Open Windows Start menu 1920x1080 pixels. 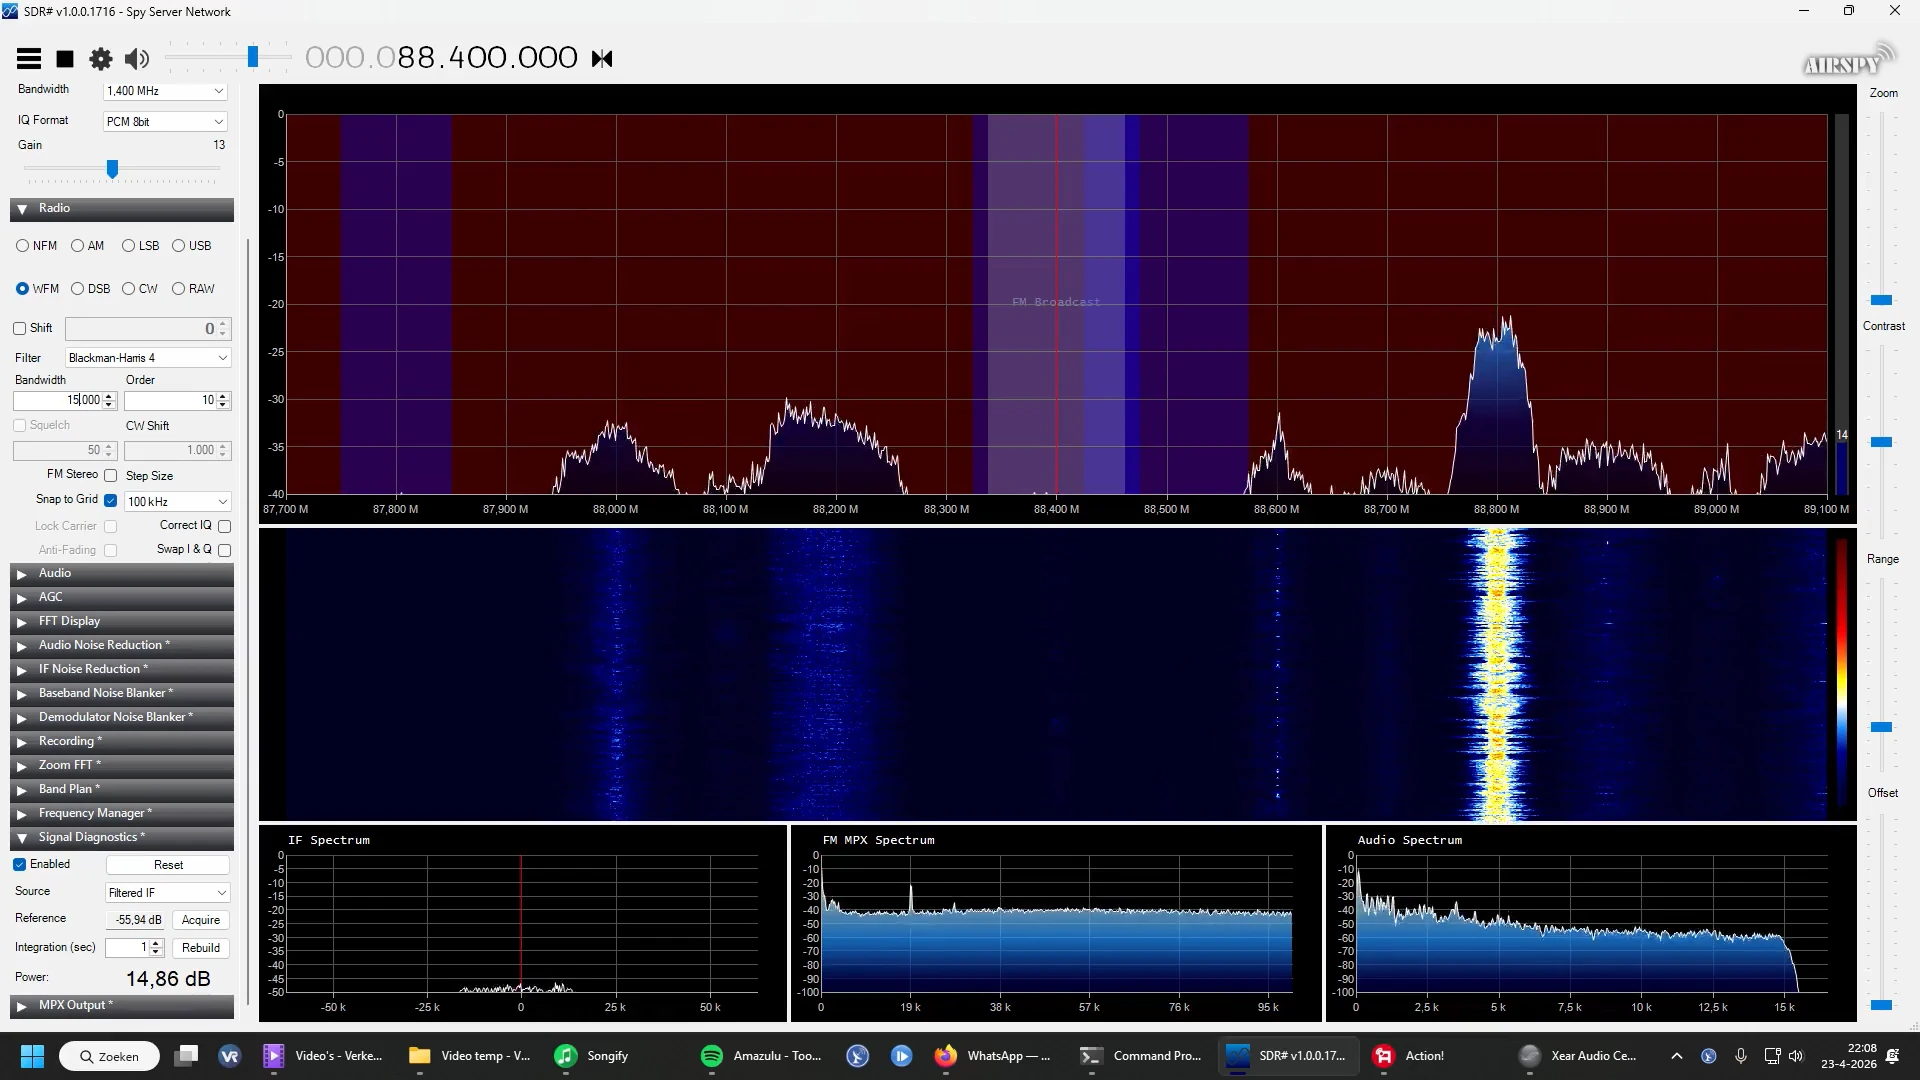point(32,1056)
